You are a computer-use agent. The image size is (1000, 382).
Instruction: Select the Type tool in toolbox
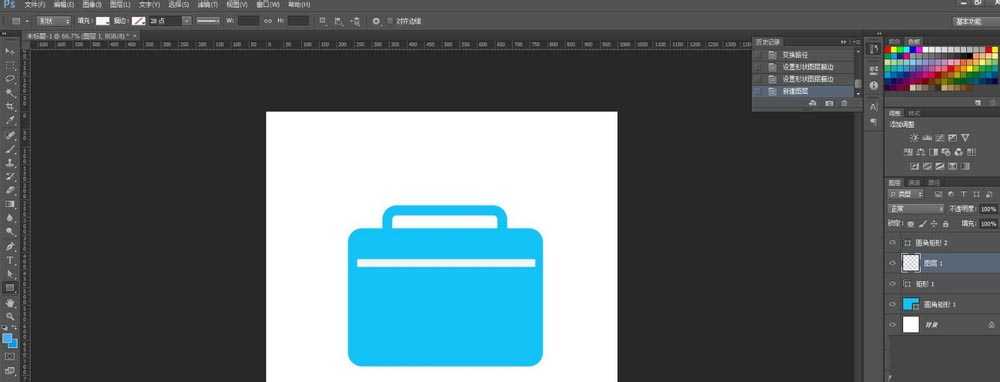pos(10,260)
